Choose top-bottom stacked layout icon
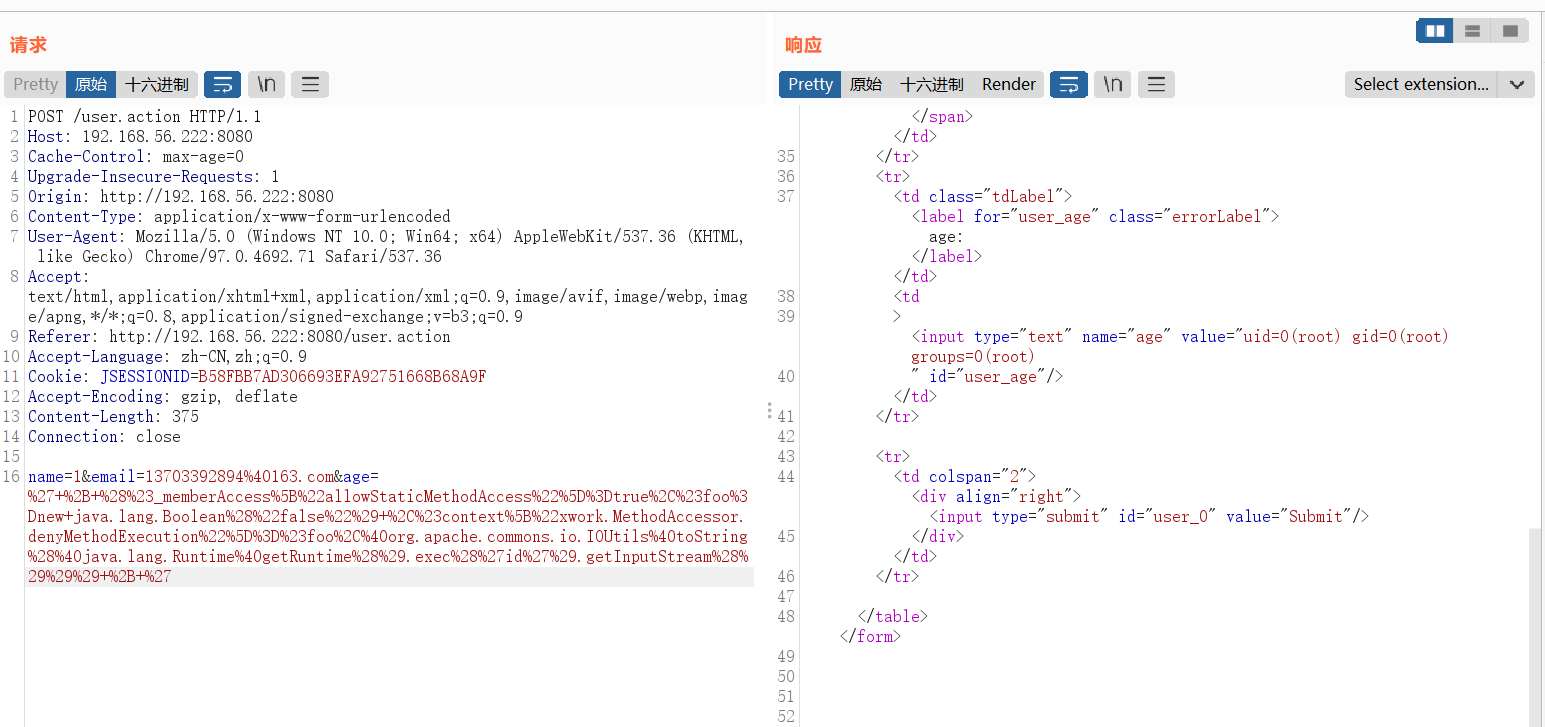 pos(1472,31)
